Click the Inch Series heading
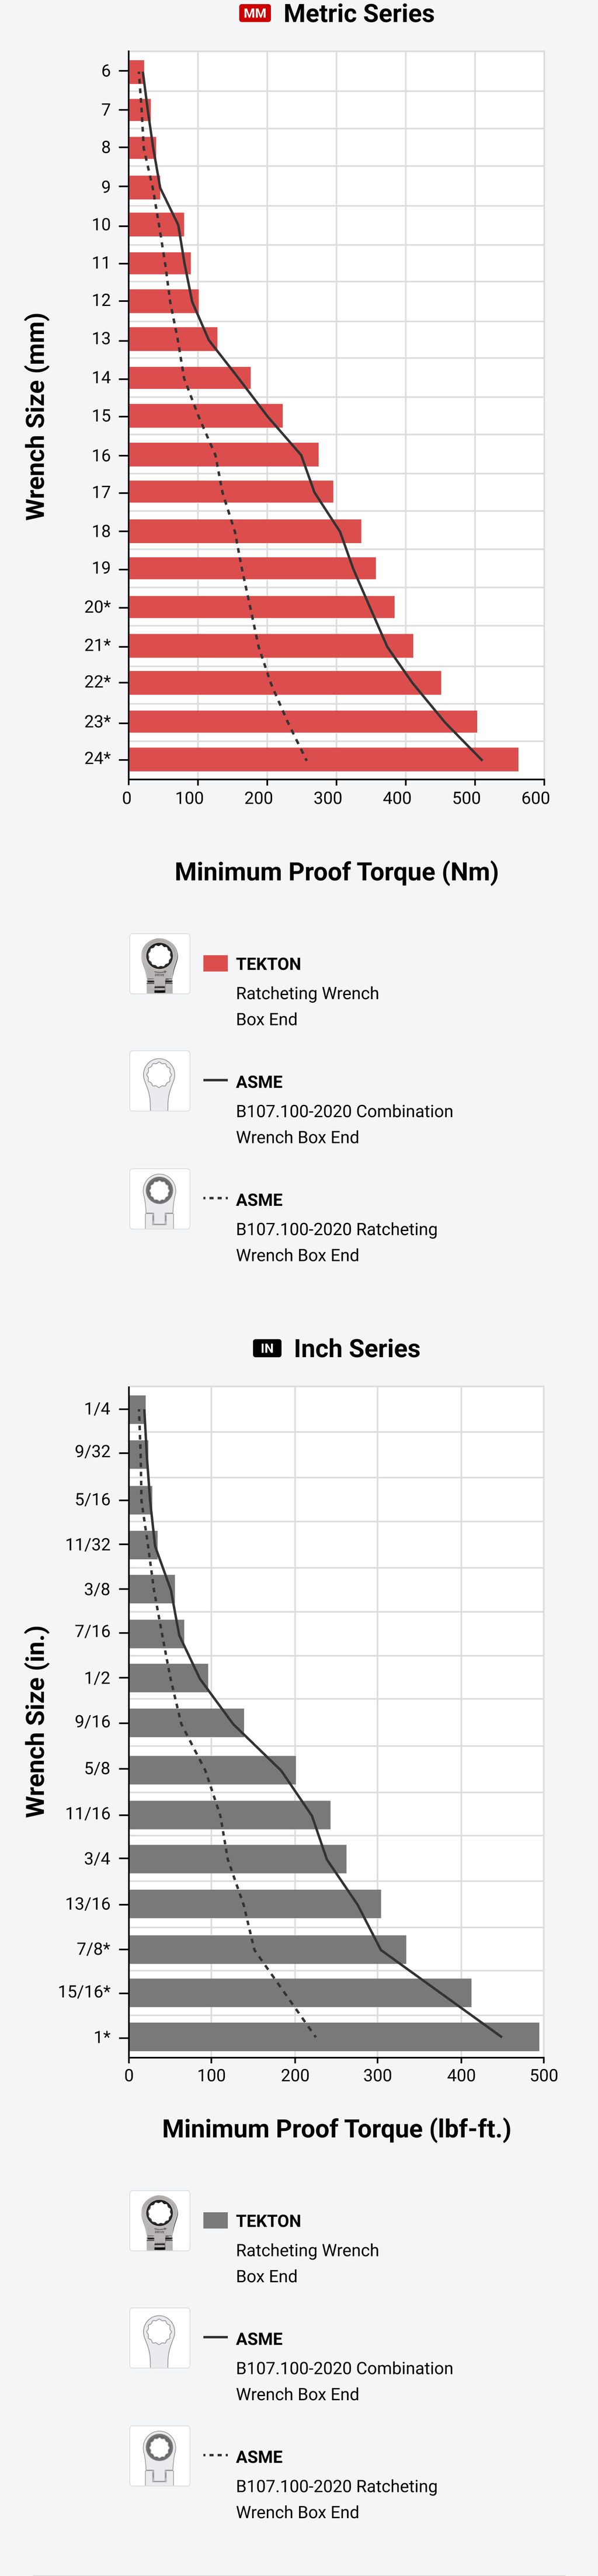Viewport: 598px width, 2576px height. (356, 1348)
